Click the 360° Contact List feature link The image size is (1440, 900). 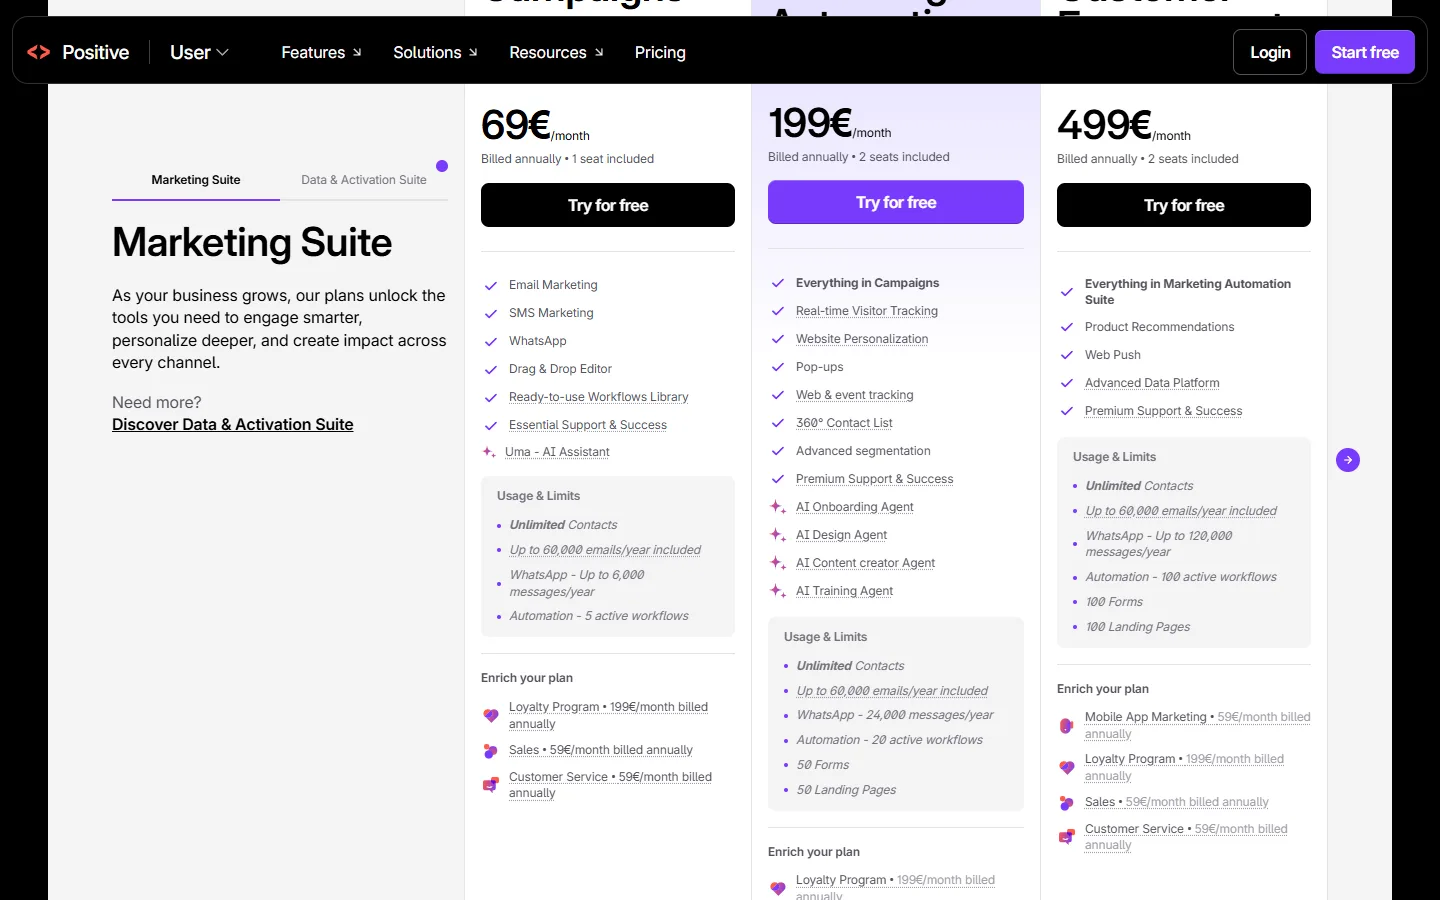coord(844,423)
